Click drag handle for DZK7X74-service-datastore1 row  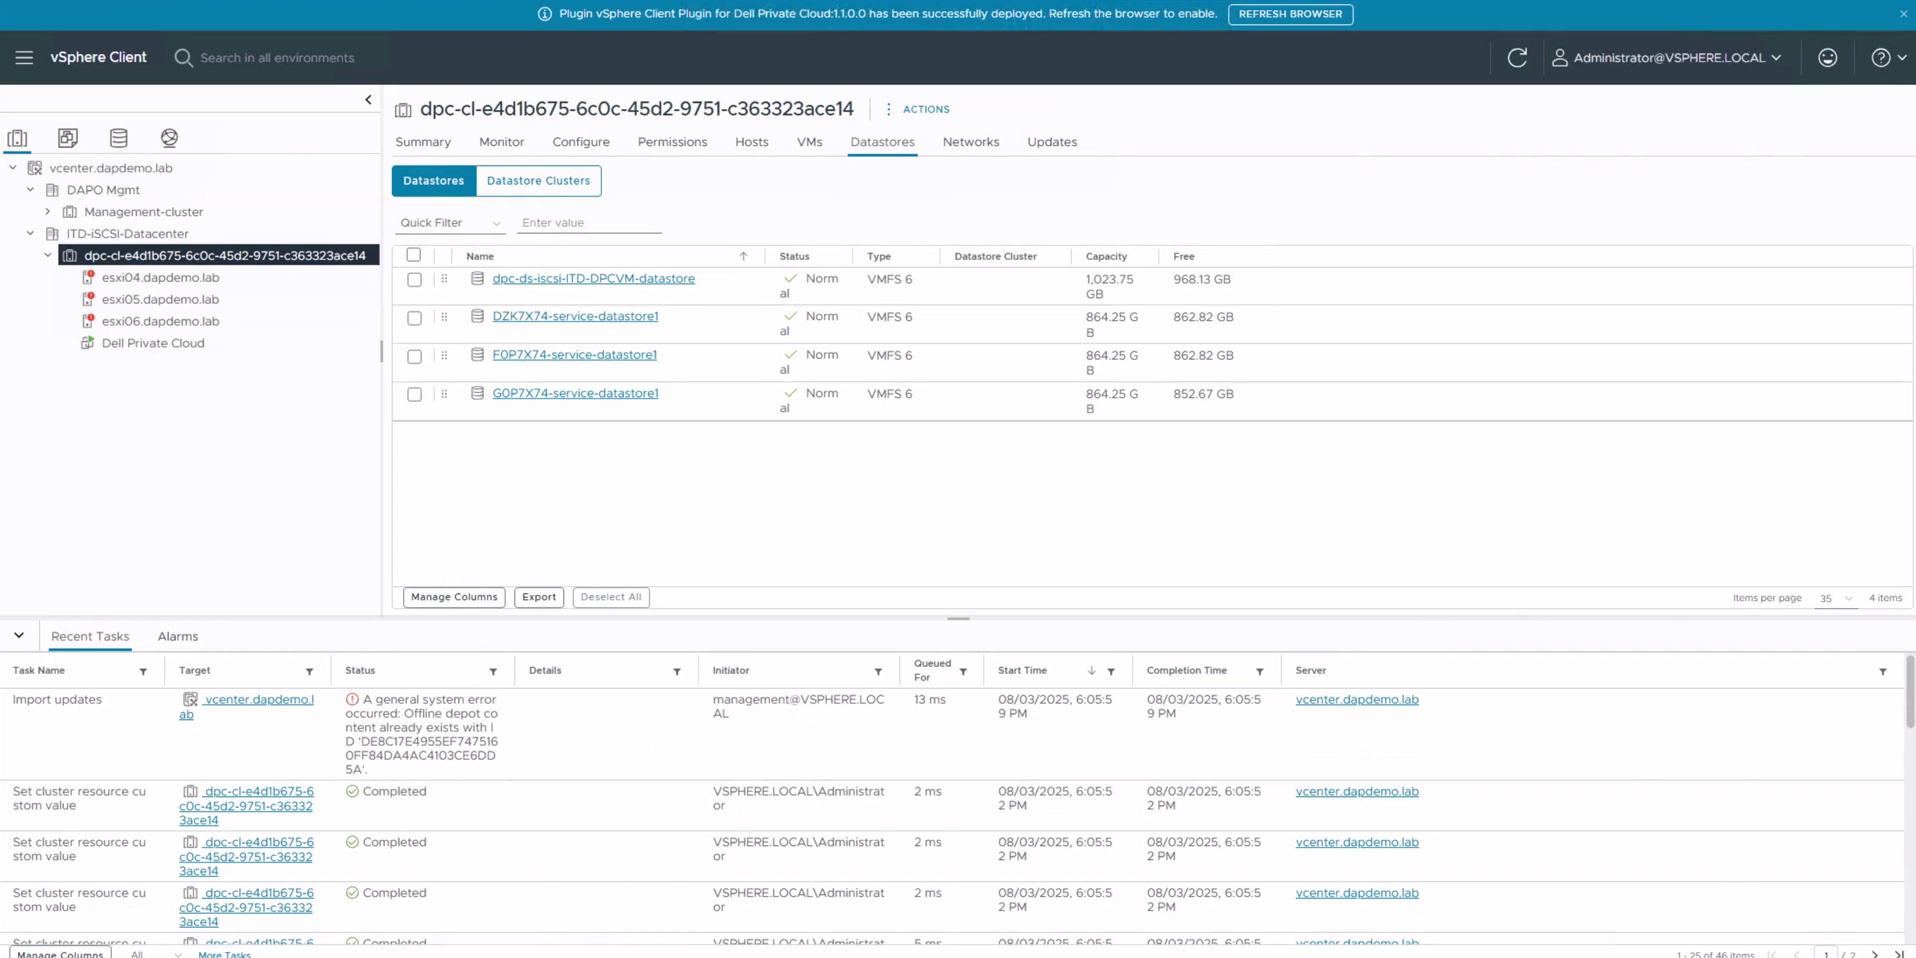[444, 317]
